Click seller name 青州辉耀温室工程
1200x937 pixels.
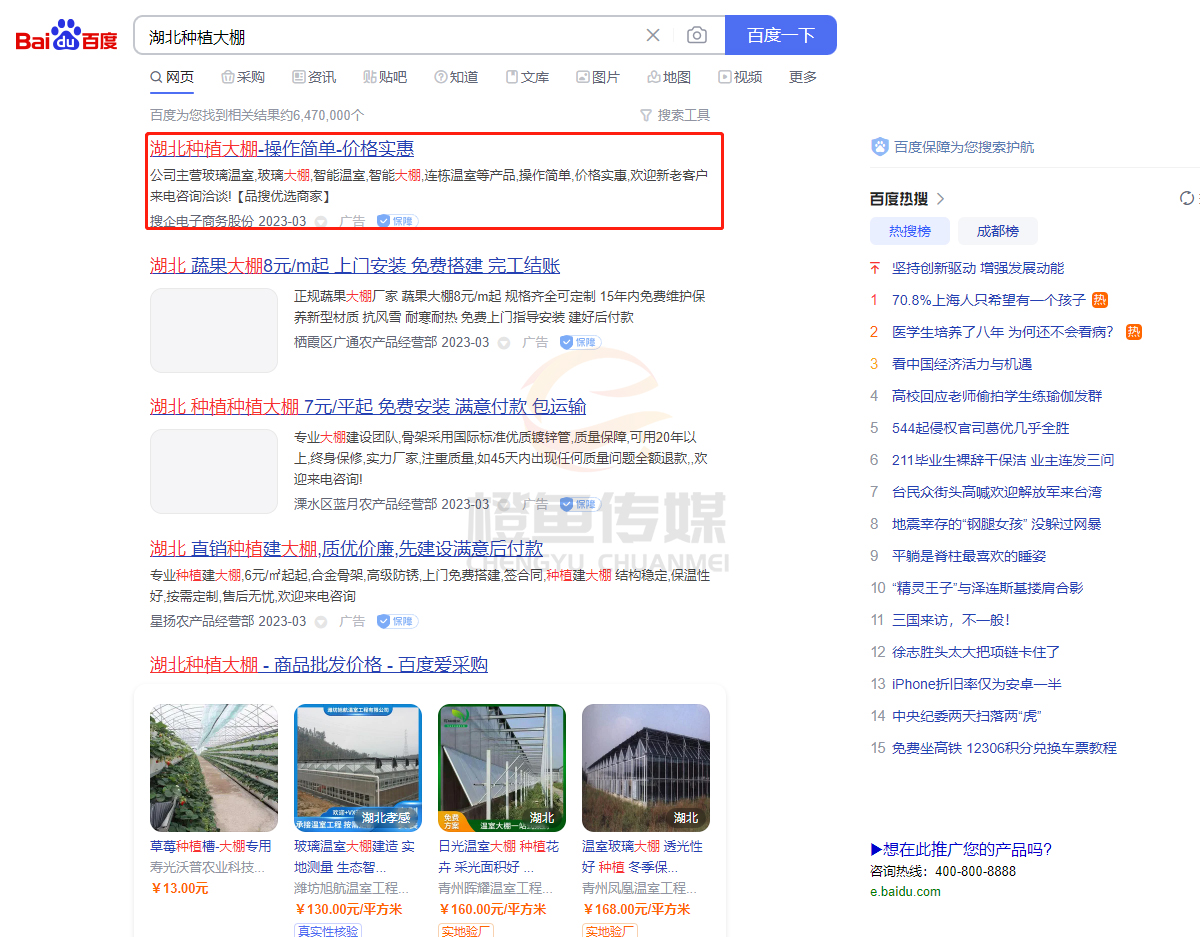(x=496, y=888)
